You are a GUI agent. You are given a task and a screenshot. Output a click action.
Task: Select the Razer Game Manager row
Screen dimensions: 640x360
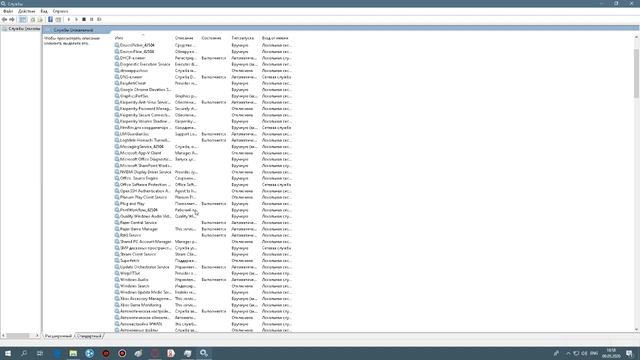tap(203, 229)
